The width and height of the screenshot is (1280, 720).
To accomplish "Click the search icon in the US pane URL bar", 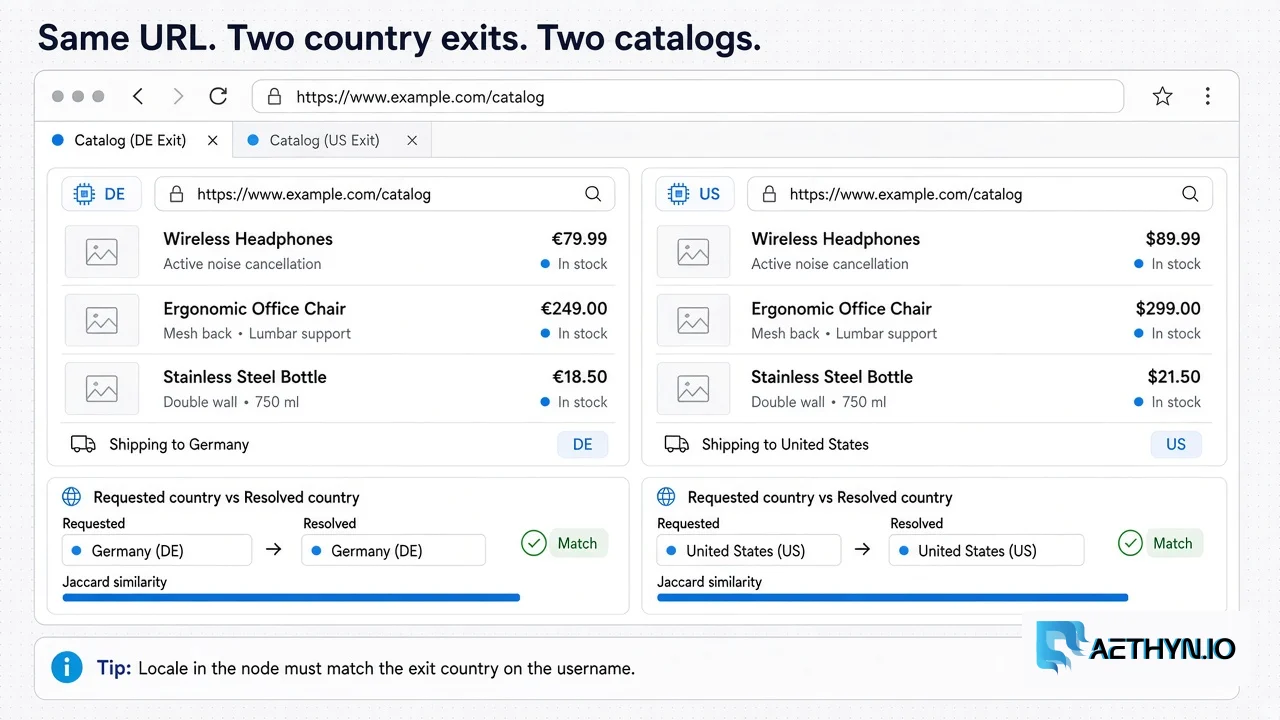I will click(1190, 194).
